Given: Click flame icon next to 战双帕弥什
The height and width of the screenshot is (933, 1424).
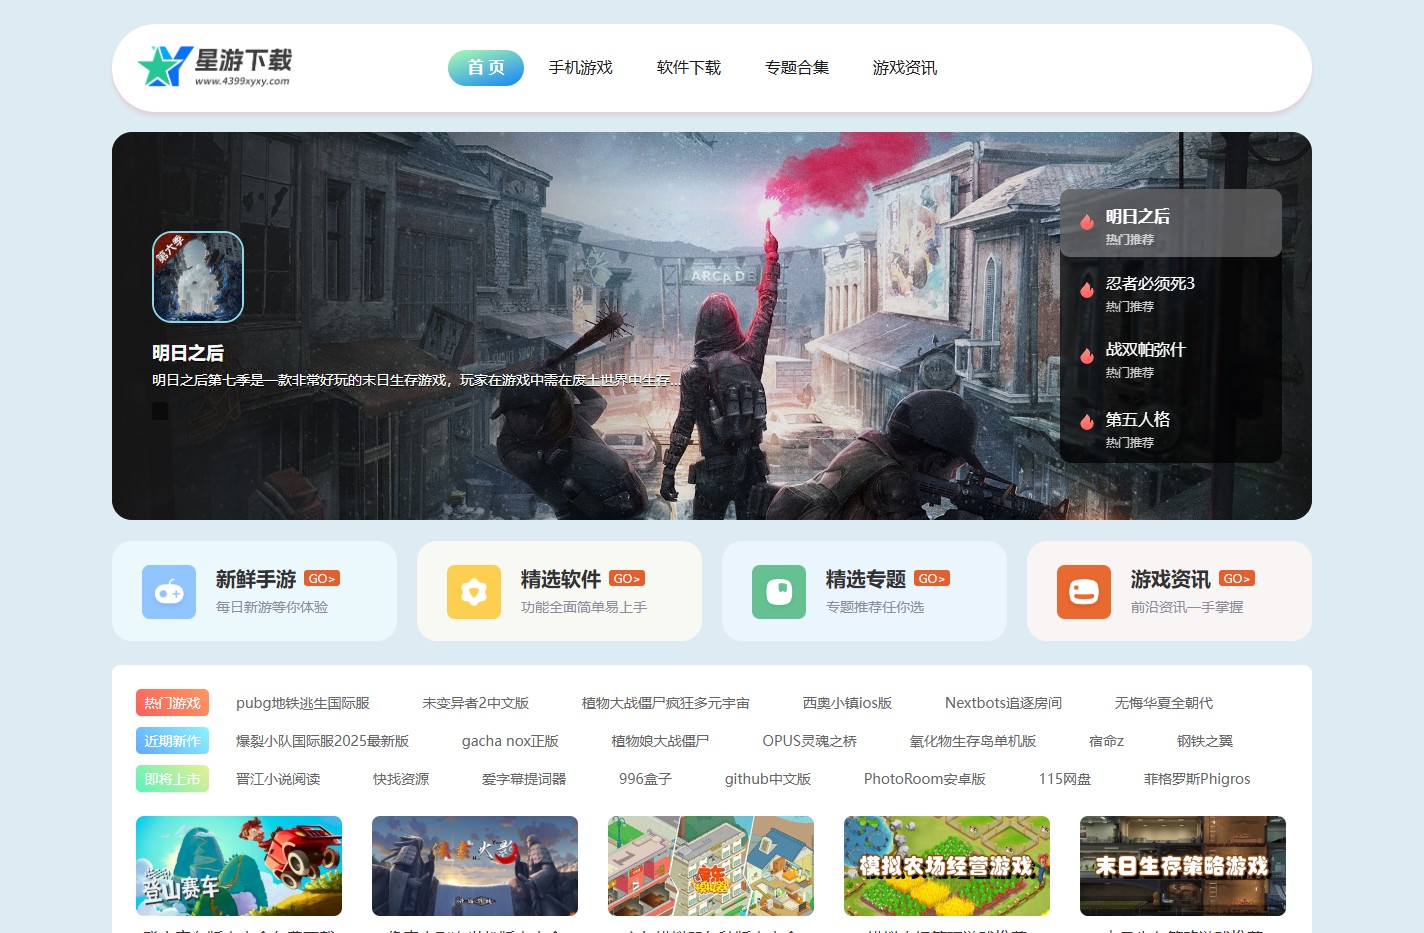Looking at the screenshot, I should (1087, 356).
